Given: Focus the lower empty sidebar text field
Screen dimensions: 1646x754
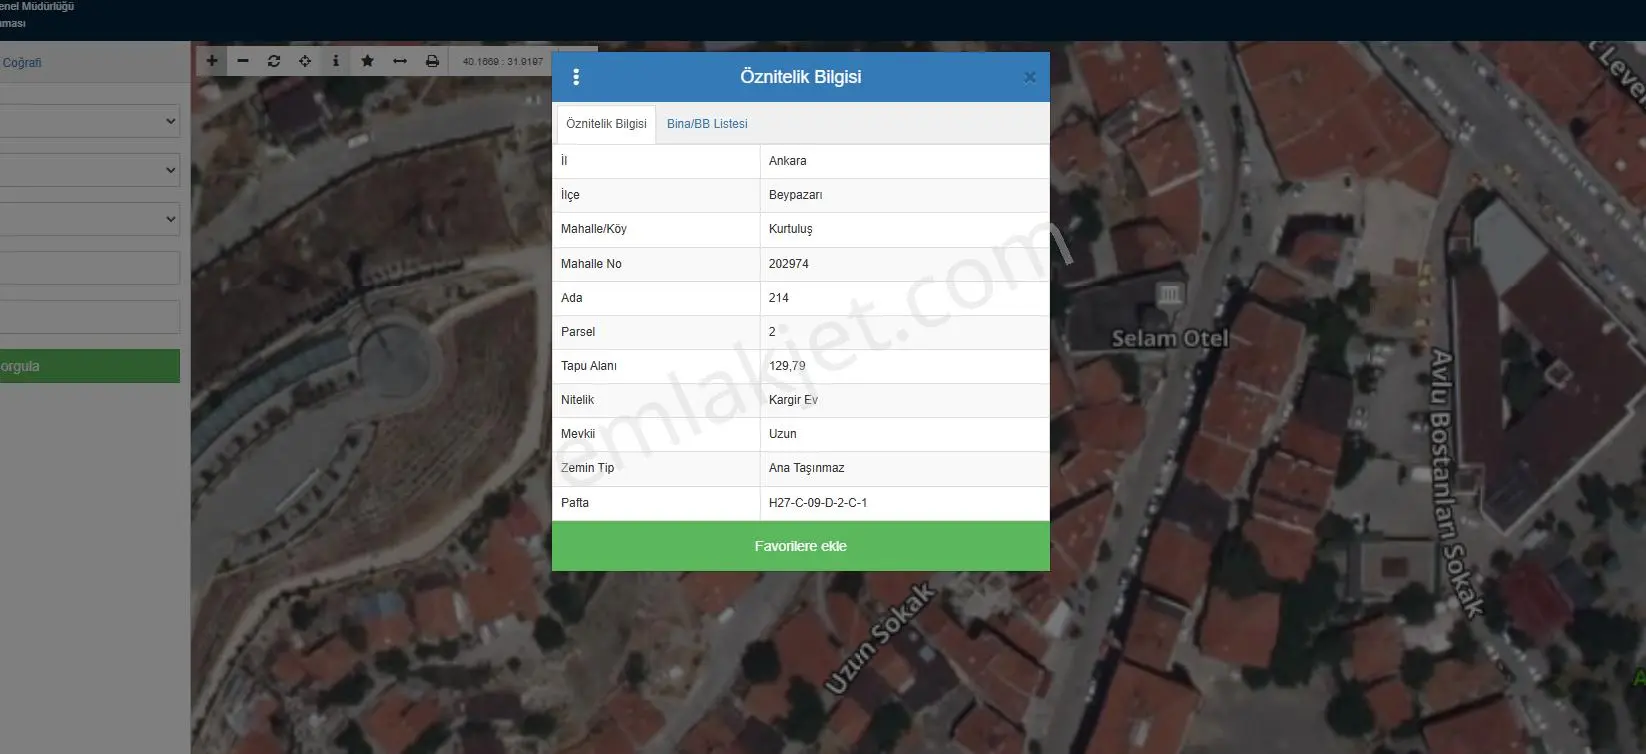Looking at the screenshot, I should (x=90, y=317).
